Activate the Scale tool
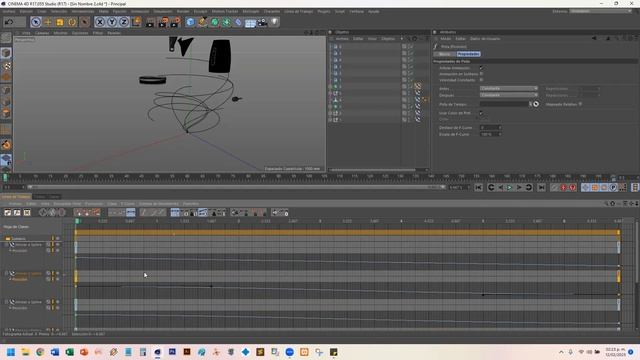Viewport: 640px width, 360px height. coord(60,22)
